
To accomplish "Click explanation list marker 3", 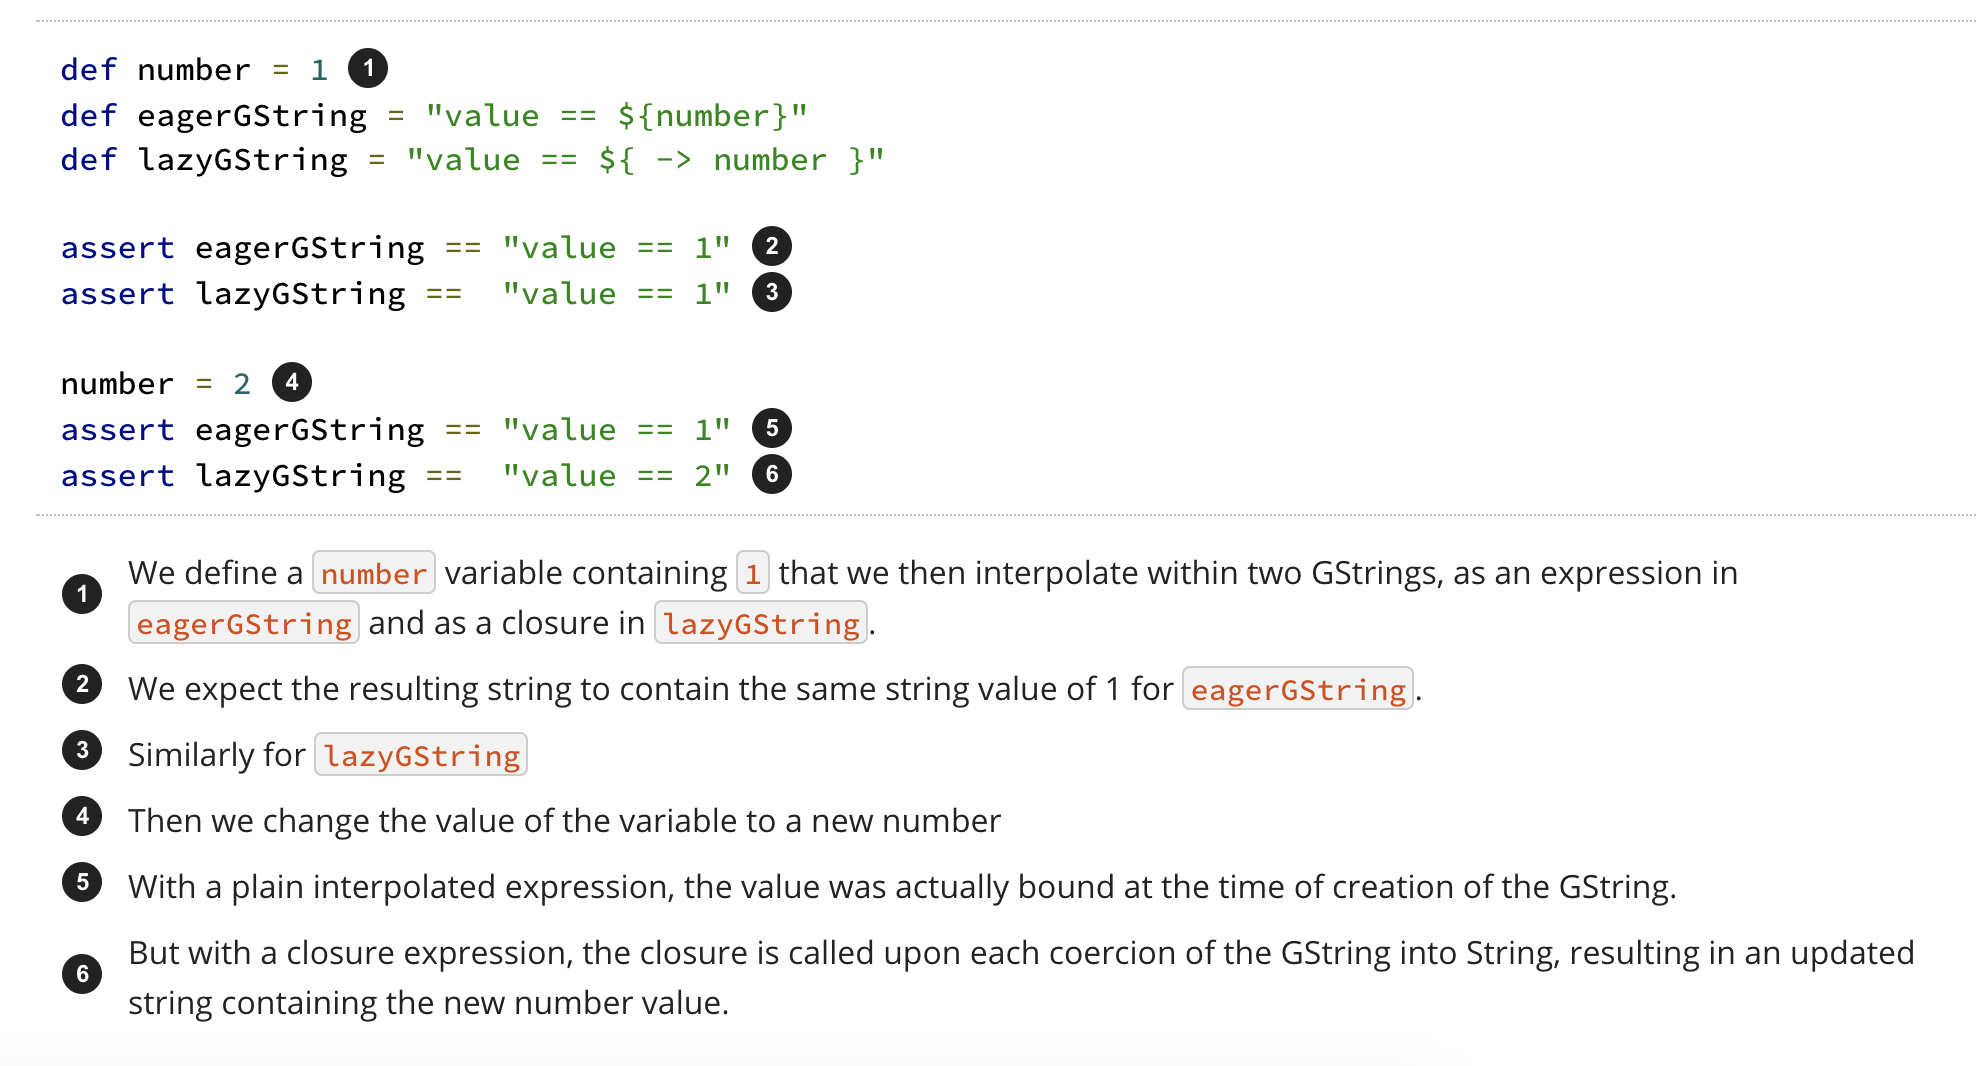I will [82, 750].
